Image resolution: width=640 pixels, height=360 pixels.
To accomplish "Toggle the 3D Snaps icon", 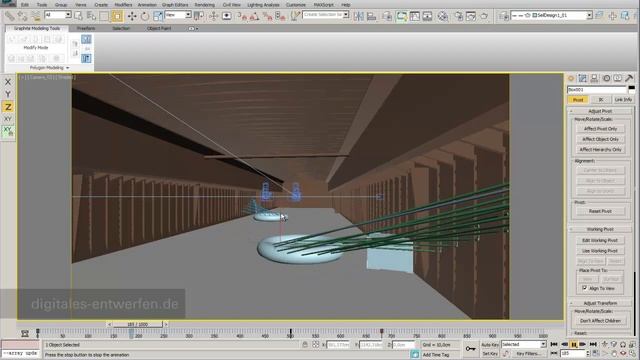I will pyautogui.click(x=242, y=16).
